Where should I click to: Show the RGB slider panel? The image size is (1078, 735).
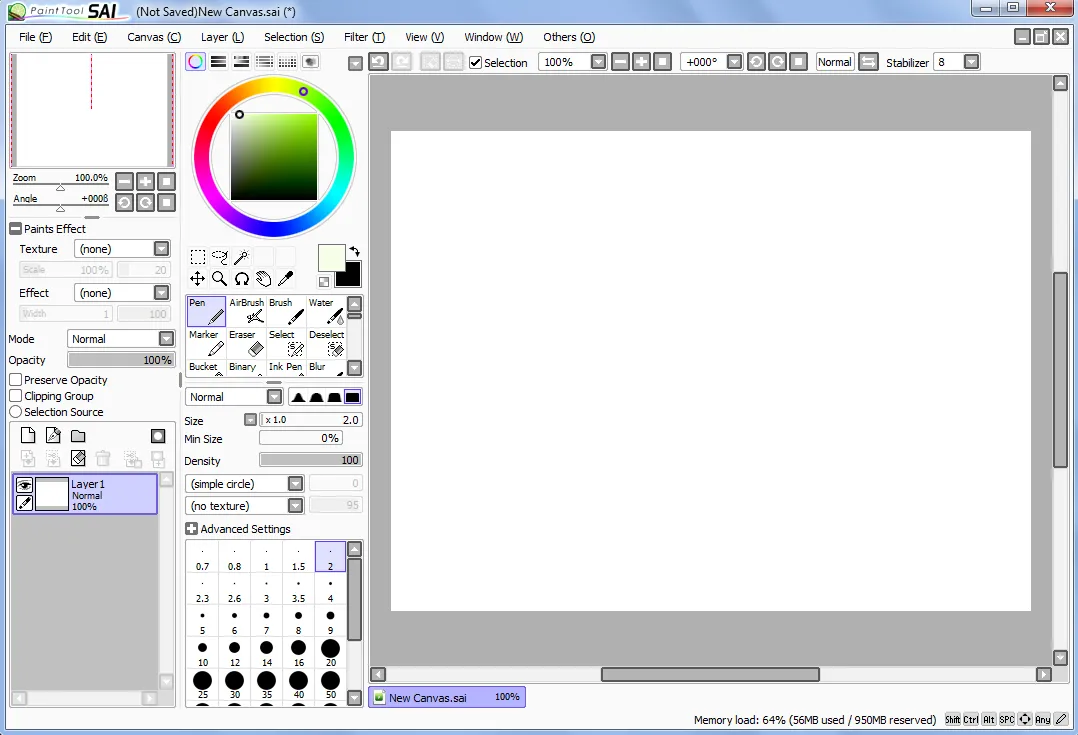click(x=219, y=62)
